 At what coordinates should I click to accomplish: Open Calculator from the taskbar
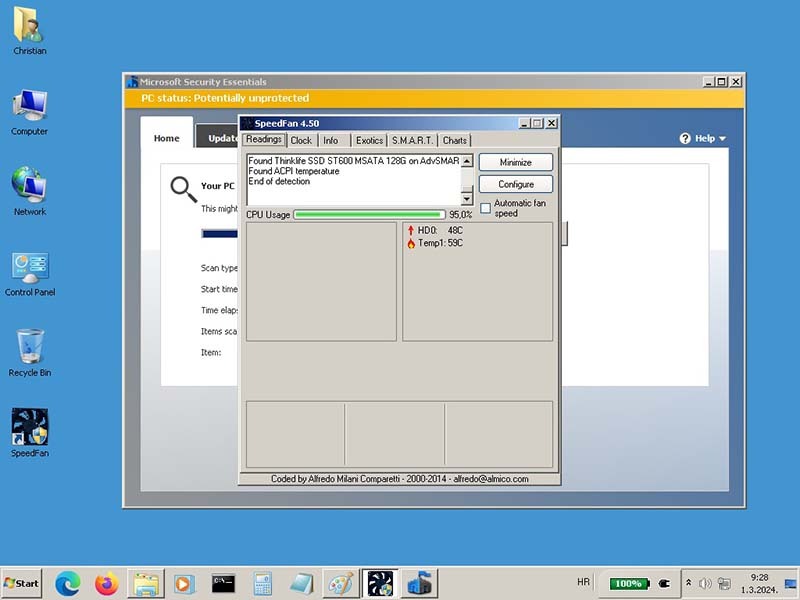coord(263,583)
